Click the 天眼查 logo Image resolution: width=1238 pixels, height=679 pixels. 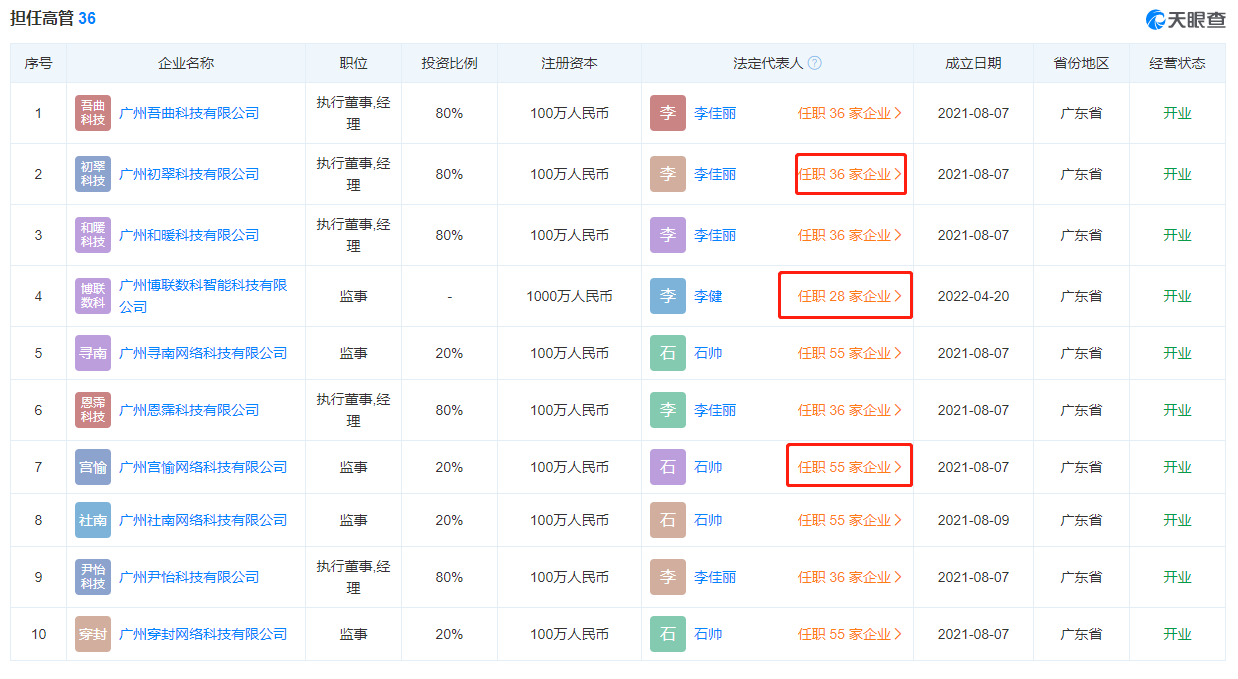pyautogui.click(x=1185, y=19)
